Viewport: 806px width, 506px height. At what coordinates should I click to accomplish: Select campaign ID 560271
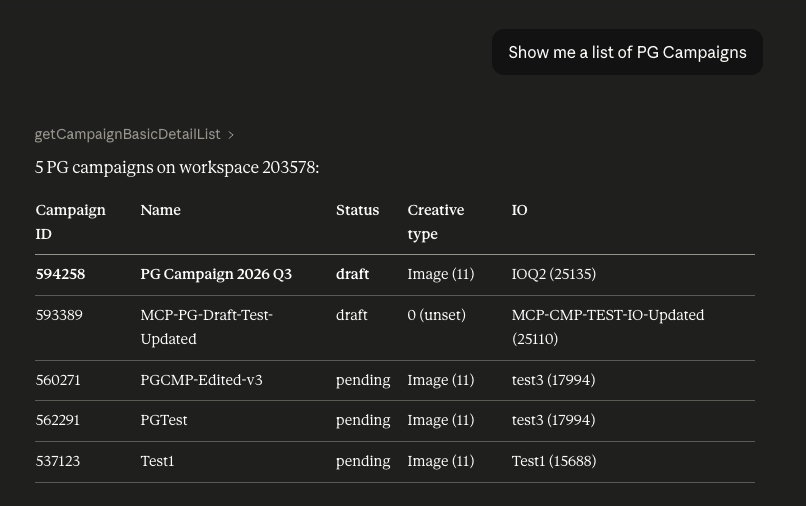(58, 380)
